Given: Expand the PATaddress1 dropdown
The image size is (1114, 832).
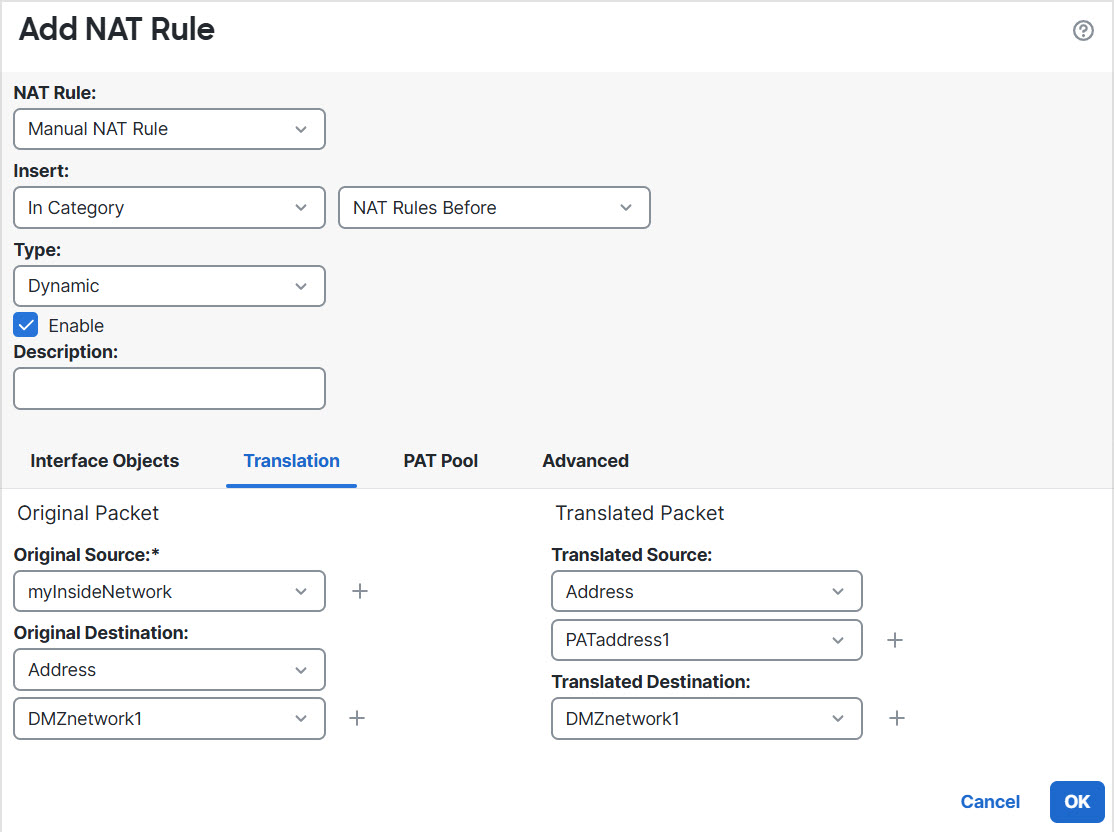Looking at the screenshot, I should pyautogui.click(x=706, y=640).
